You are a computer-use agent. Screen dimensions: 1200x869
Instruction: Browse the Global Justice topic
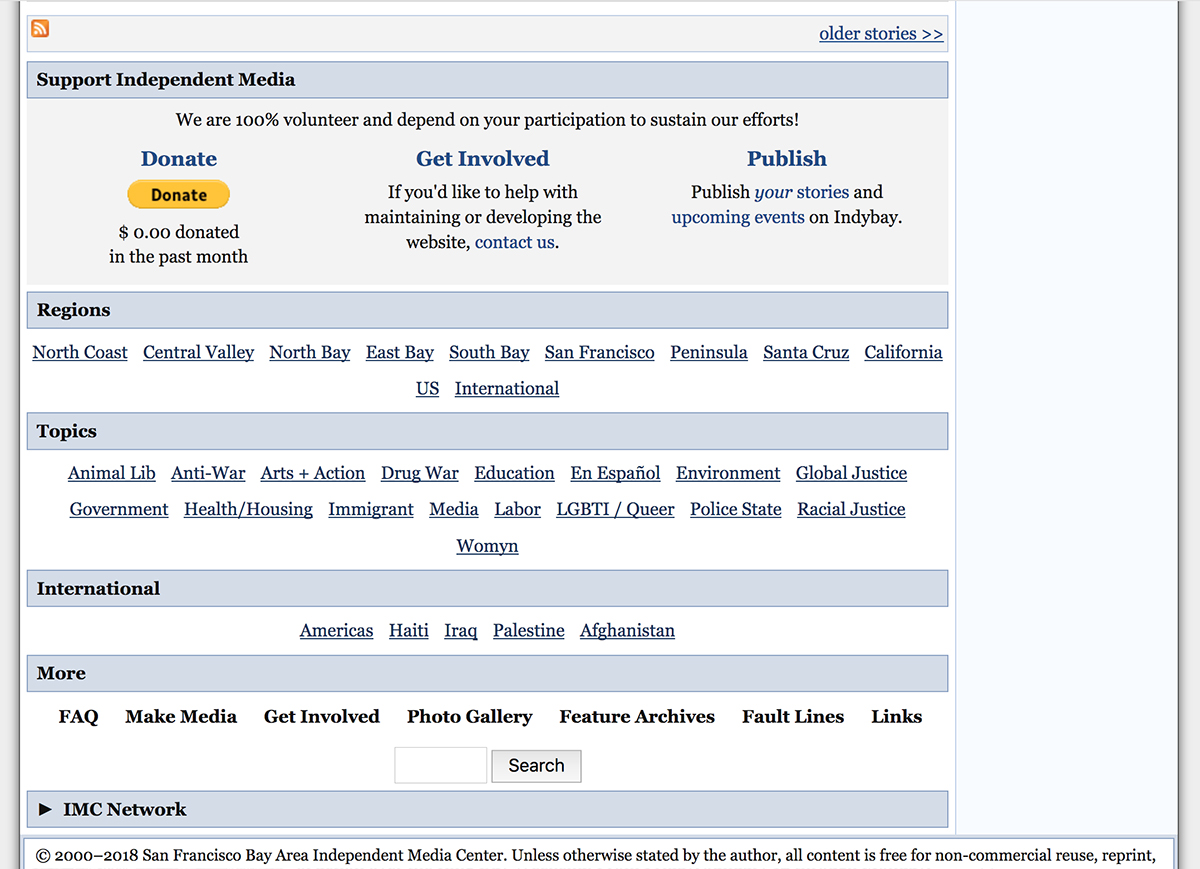(x=852, y=473)
